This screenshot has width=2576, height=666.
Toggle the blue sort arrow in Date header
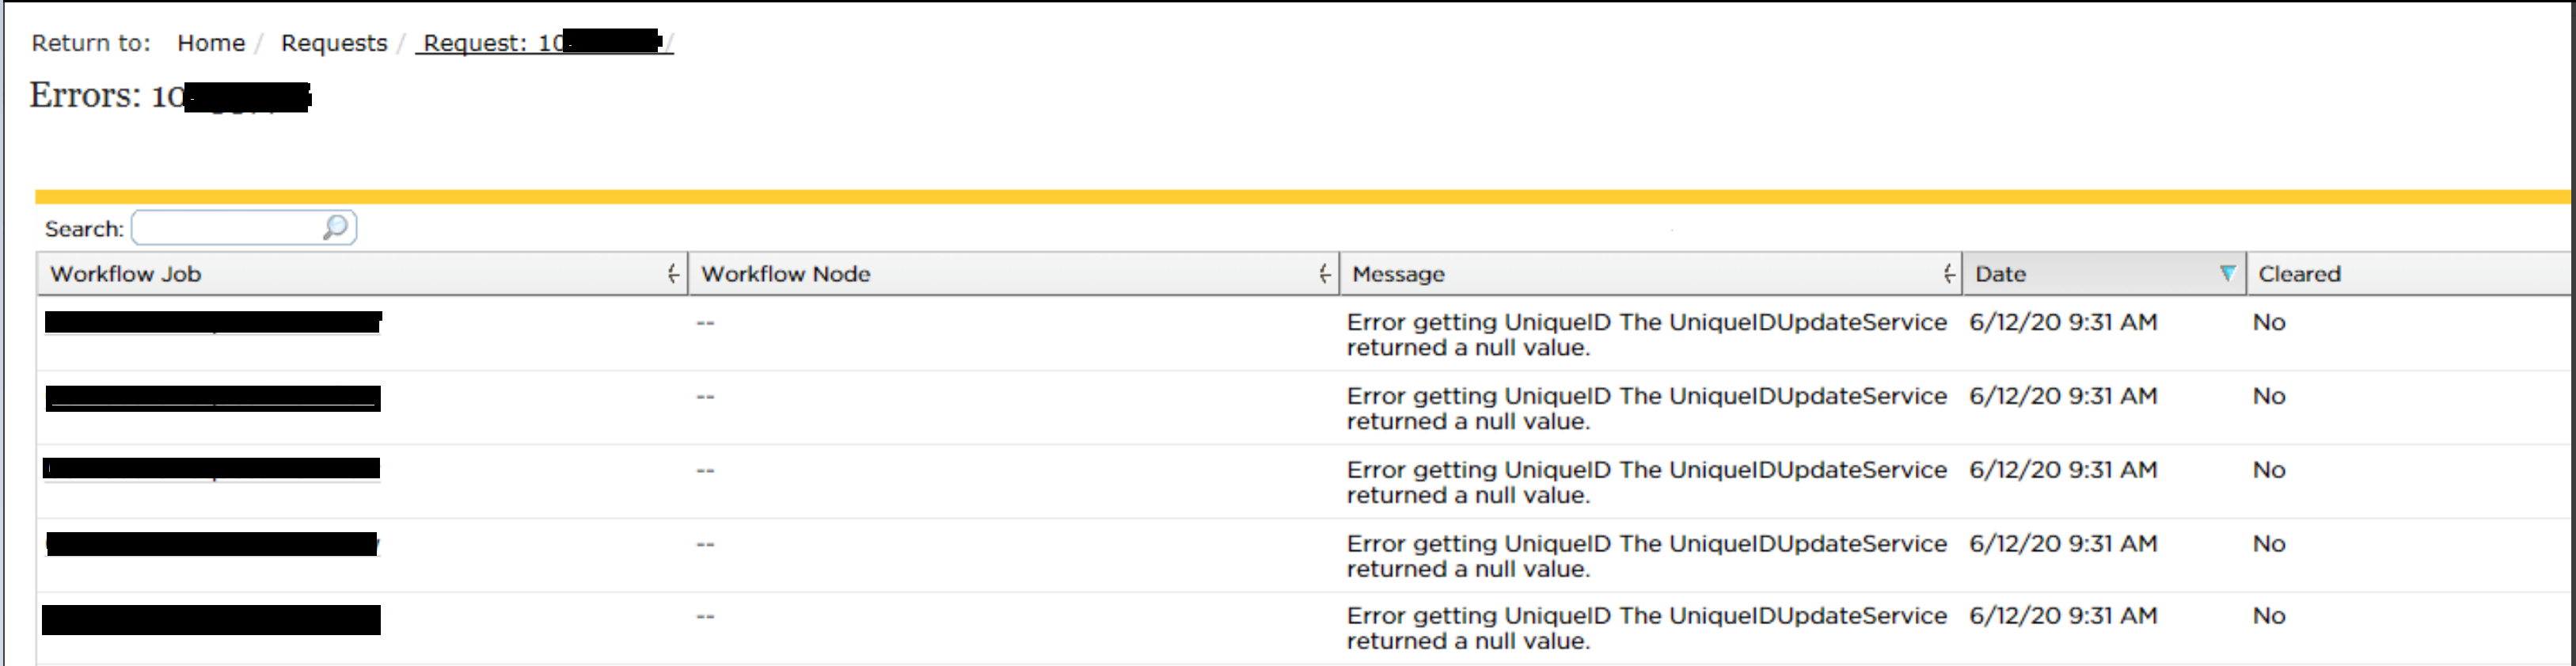click(x=2227, y=273)
